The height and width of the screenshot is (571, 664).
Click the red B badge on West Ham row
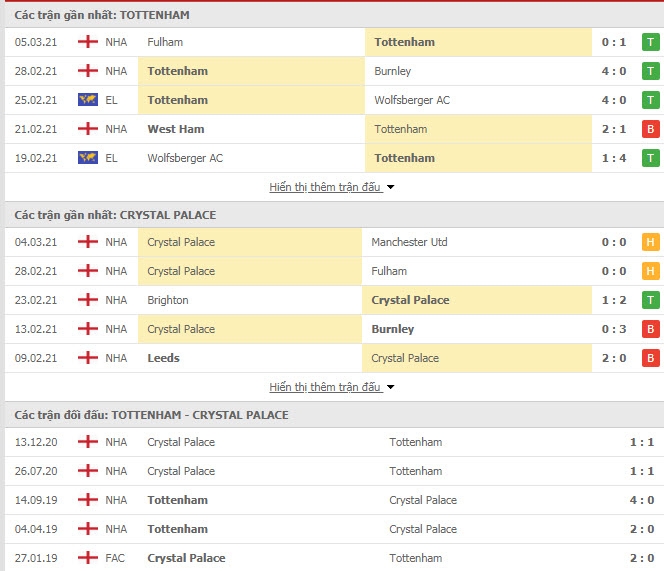[650, 129]
